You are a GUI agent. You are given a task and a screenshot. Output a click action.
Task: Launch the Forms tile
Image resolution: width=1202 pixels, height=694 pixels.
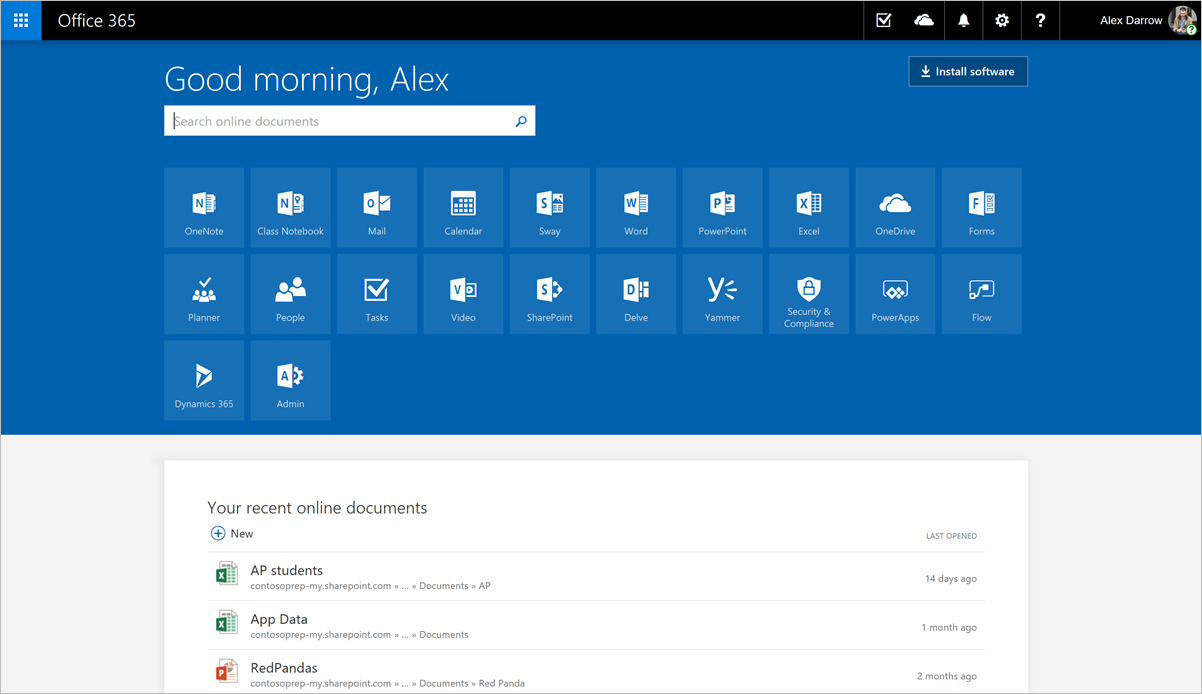pos(982,208)
